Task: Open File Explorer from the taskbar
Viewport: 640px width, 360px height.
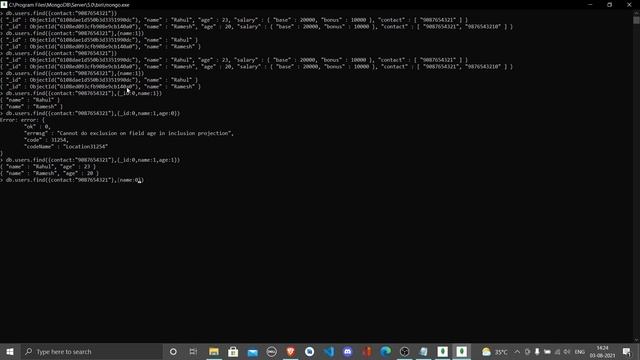Action: point(214,351)
